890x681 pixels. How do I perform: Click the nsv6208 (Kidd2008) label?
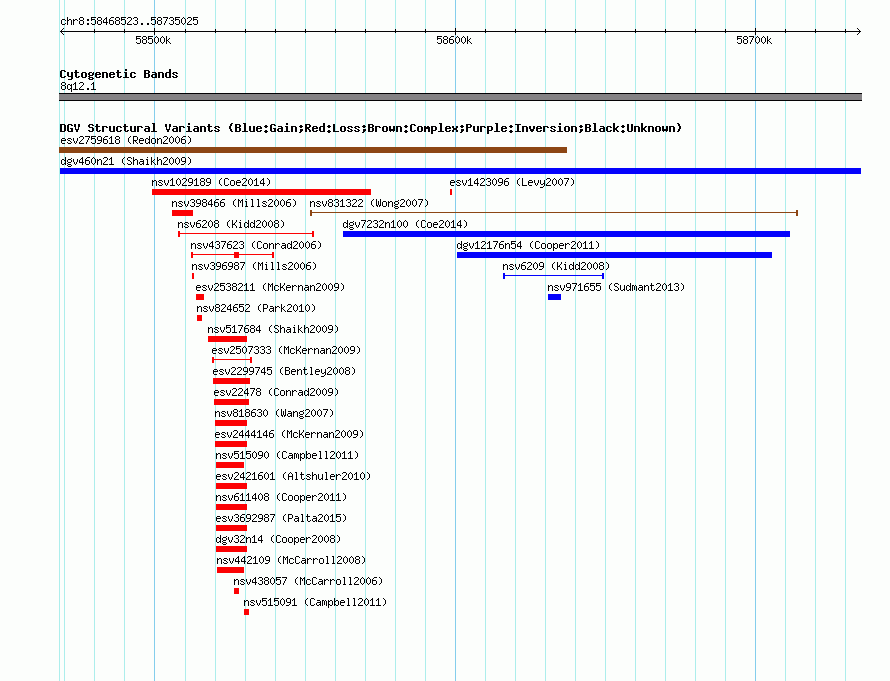[x=231, y=224]
